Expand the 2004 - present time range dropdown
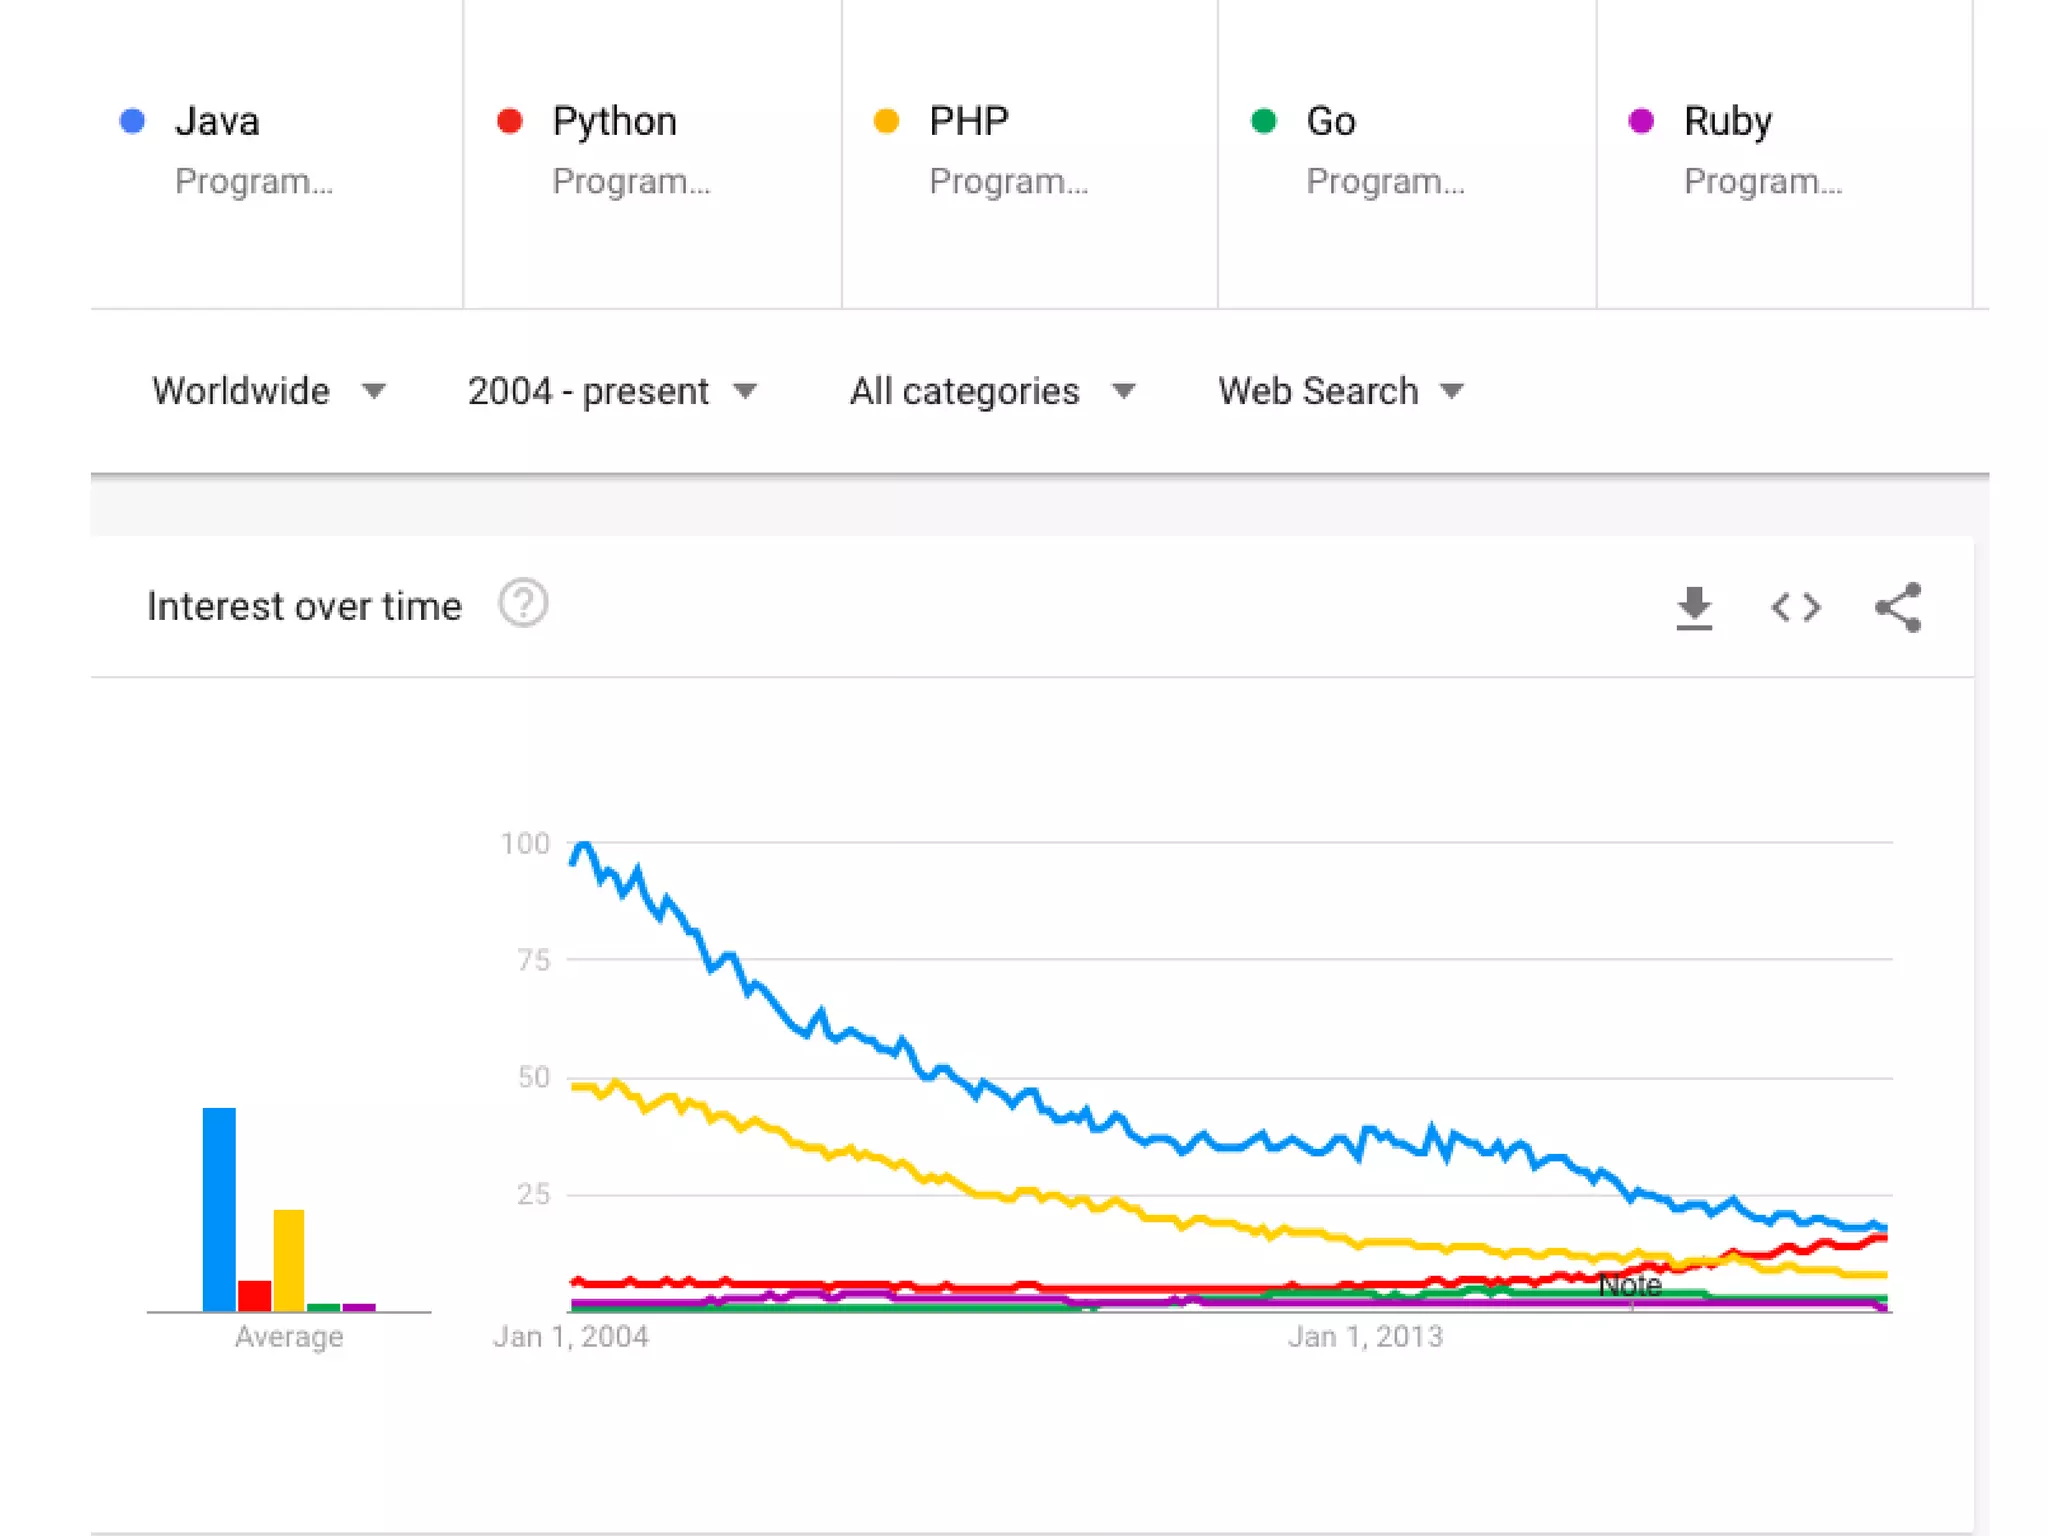2048x1536 pixels. (x=612, y=391)
